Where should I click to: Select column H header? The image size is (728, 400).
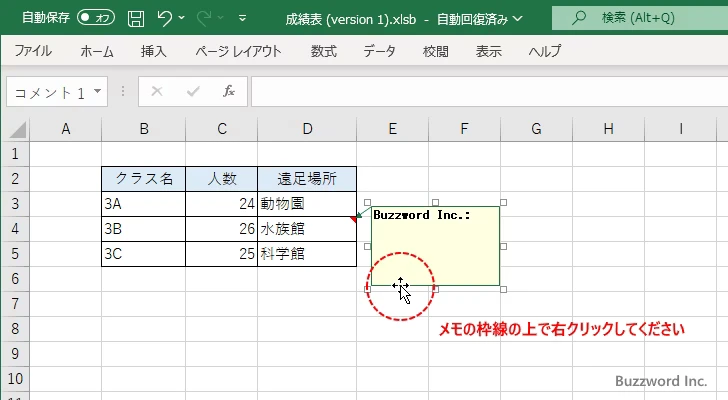click(x=608, y=129)
